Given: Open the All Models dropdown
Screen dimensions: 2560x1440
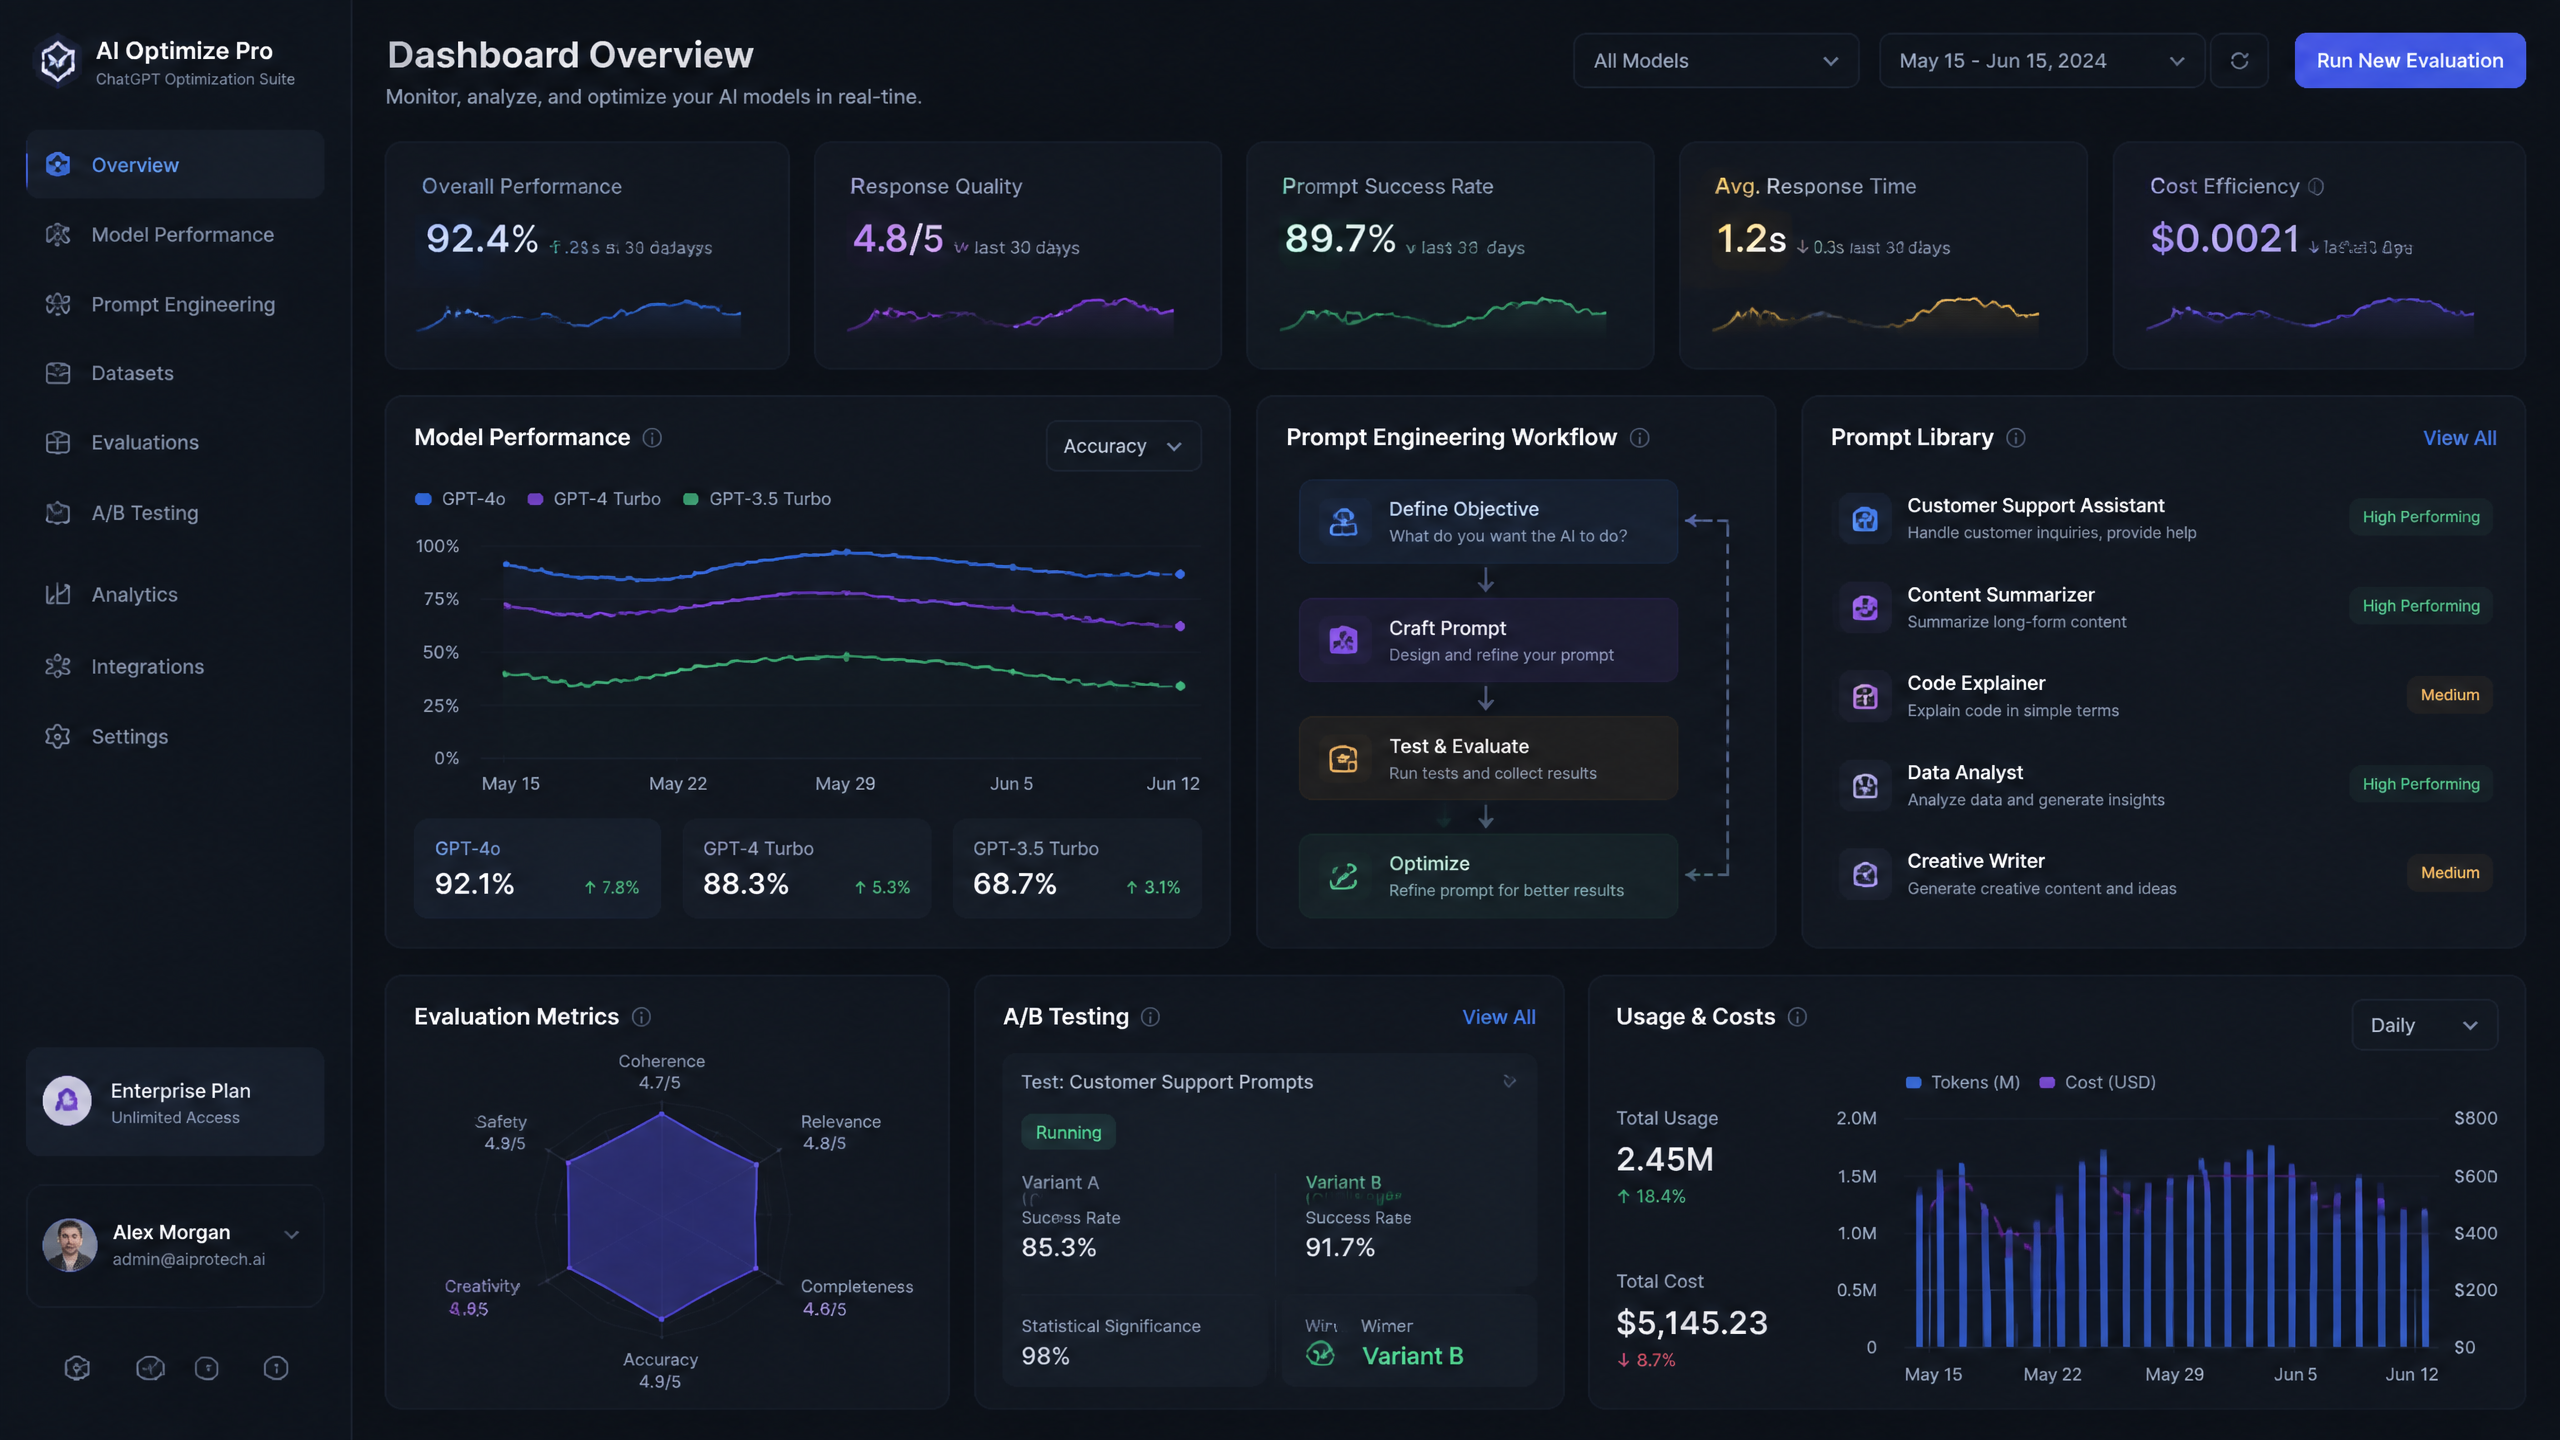Looking at the screenshot, I should click(x=1716, y=61).
